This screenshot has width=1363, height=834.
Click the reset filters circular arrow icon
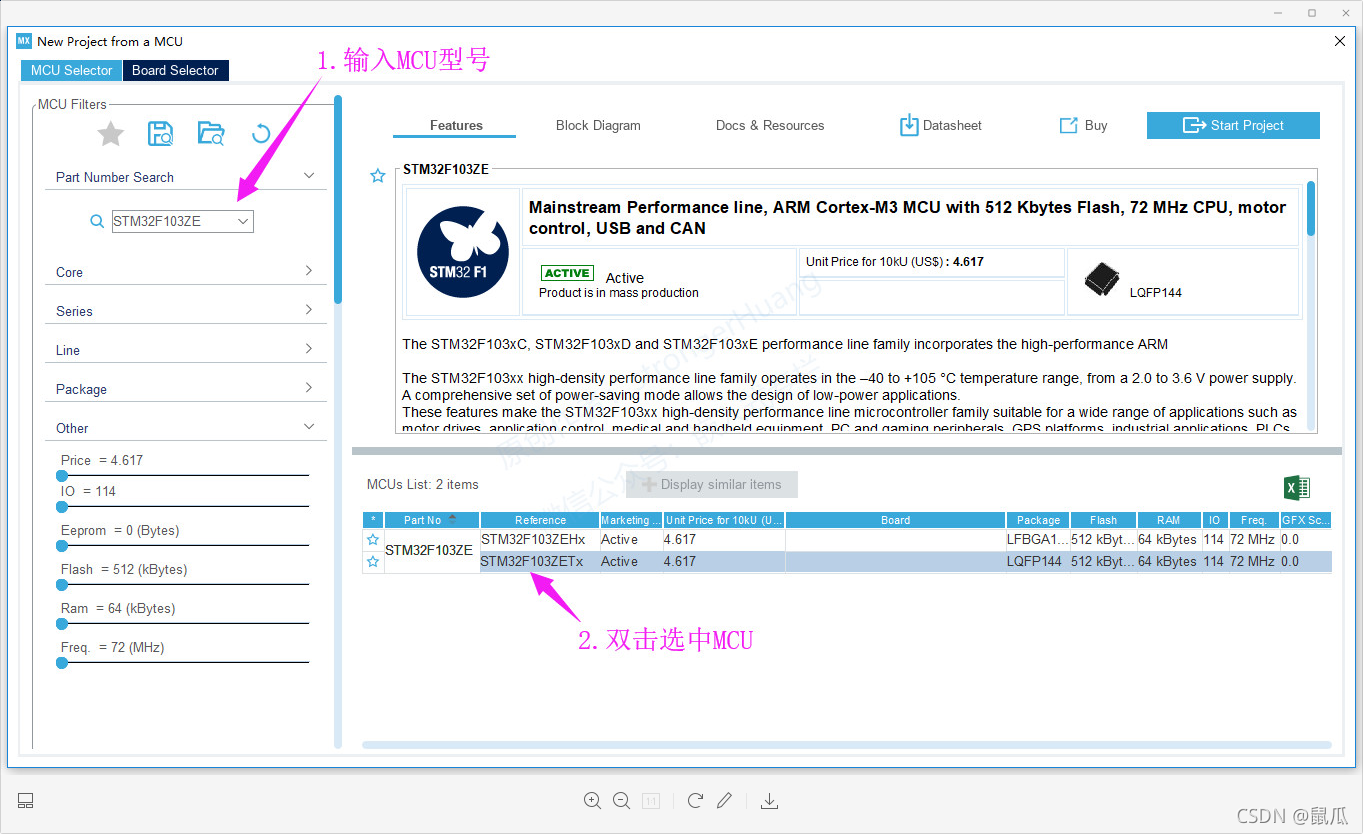coord(261,133)
